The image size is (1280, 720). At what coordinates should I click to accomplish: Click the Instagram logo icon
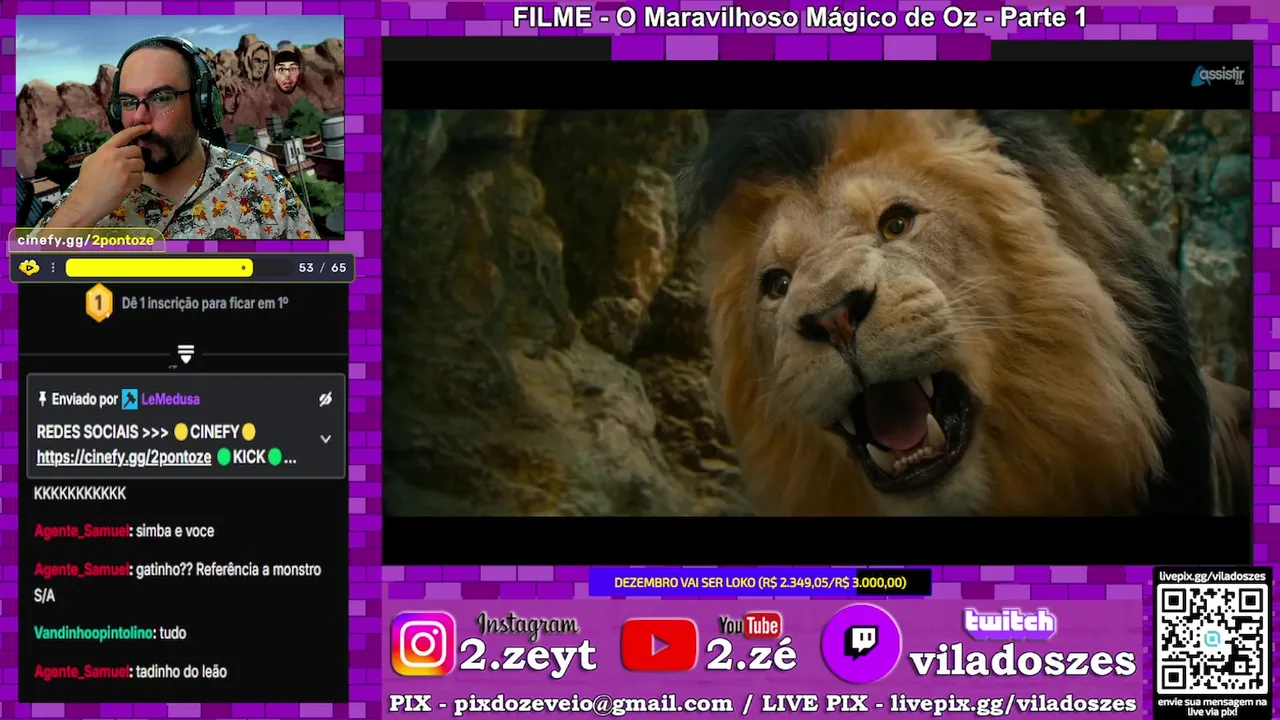pos(423,644)
